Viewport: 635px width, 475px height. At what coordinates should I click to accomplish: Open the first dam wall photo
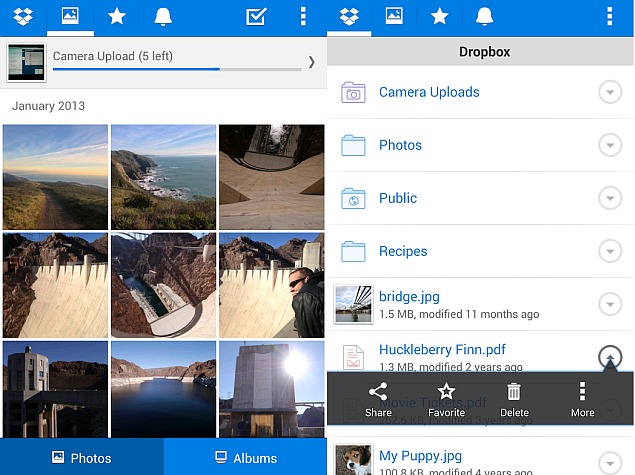[55, 285]
